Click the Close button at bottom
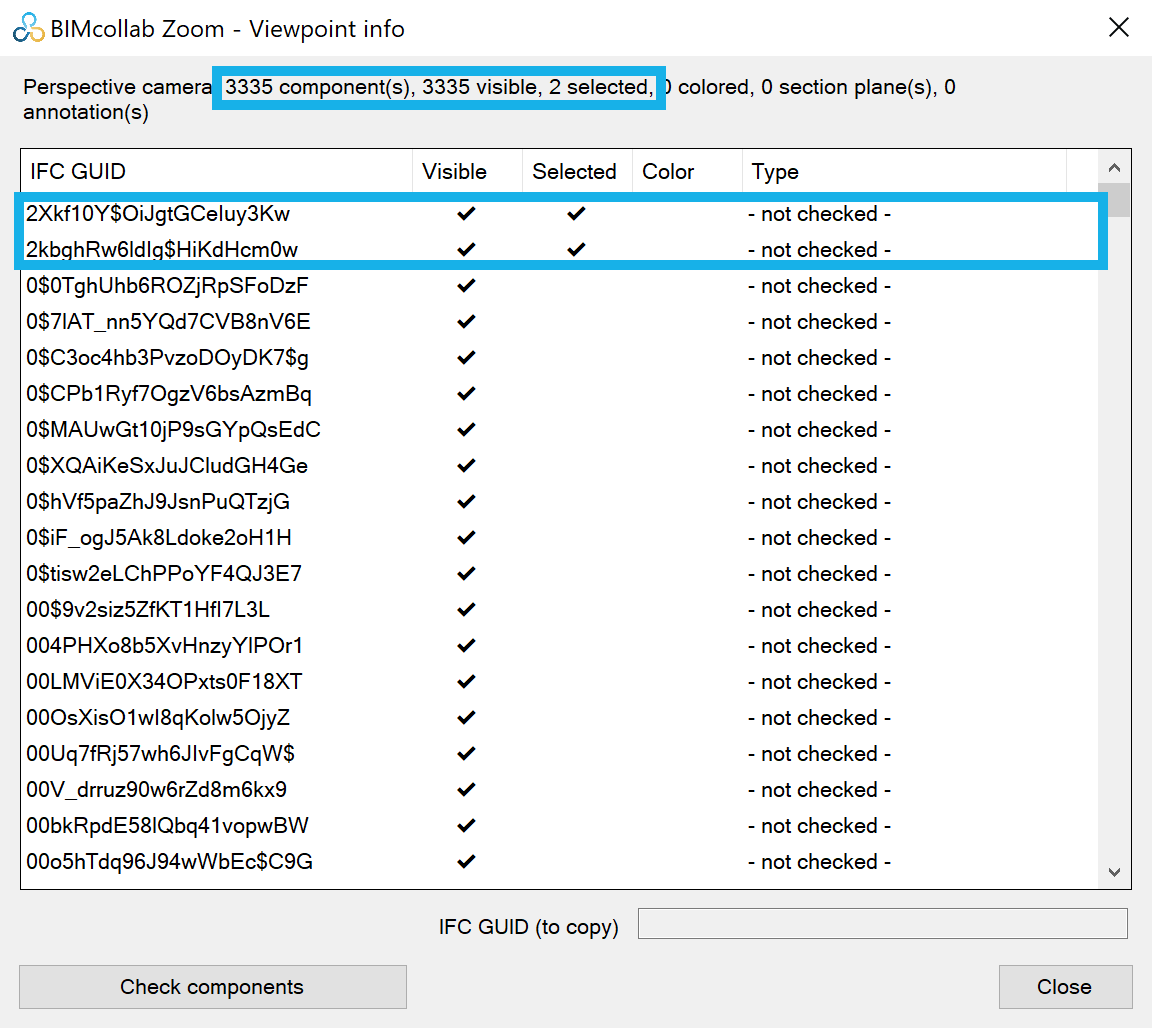Image resolution: width=1152 pixels, height=1028 pixels. (x=1065, y=987)
